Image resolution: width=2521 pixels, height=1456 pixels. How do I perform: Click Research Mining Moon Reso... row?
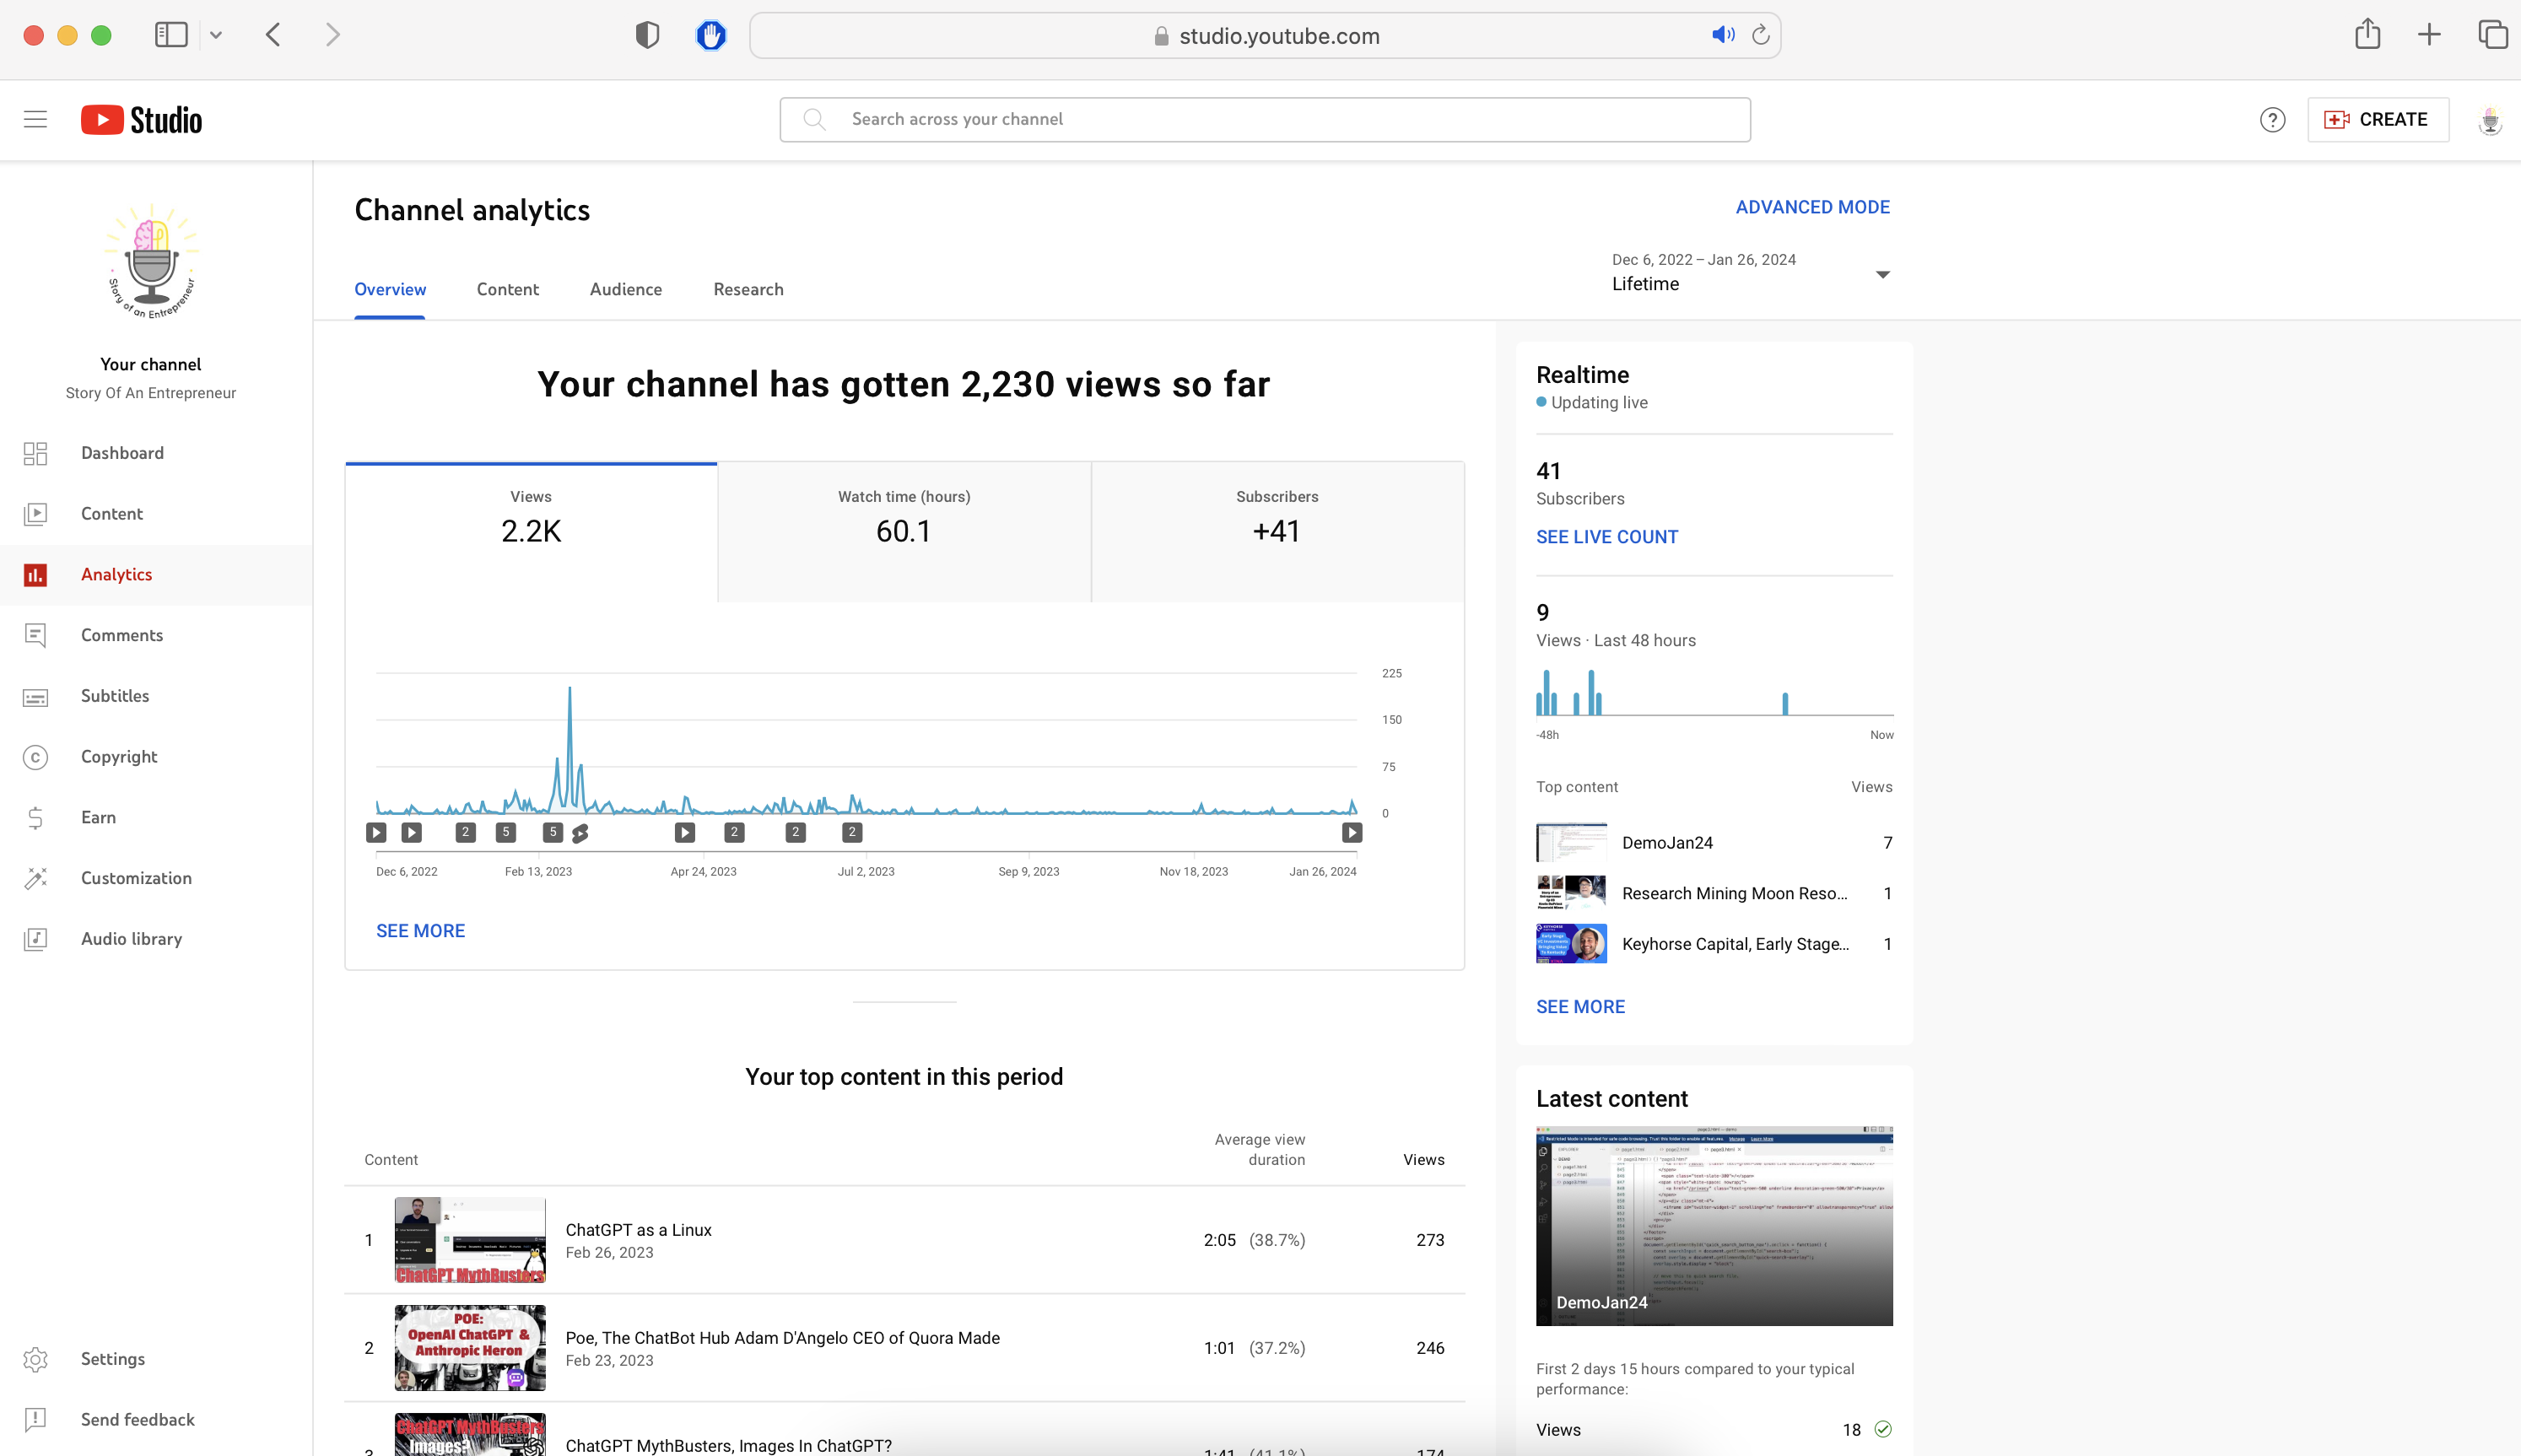tap(1714, 893)
